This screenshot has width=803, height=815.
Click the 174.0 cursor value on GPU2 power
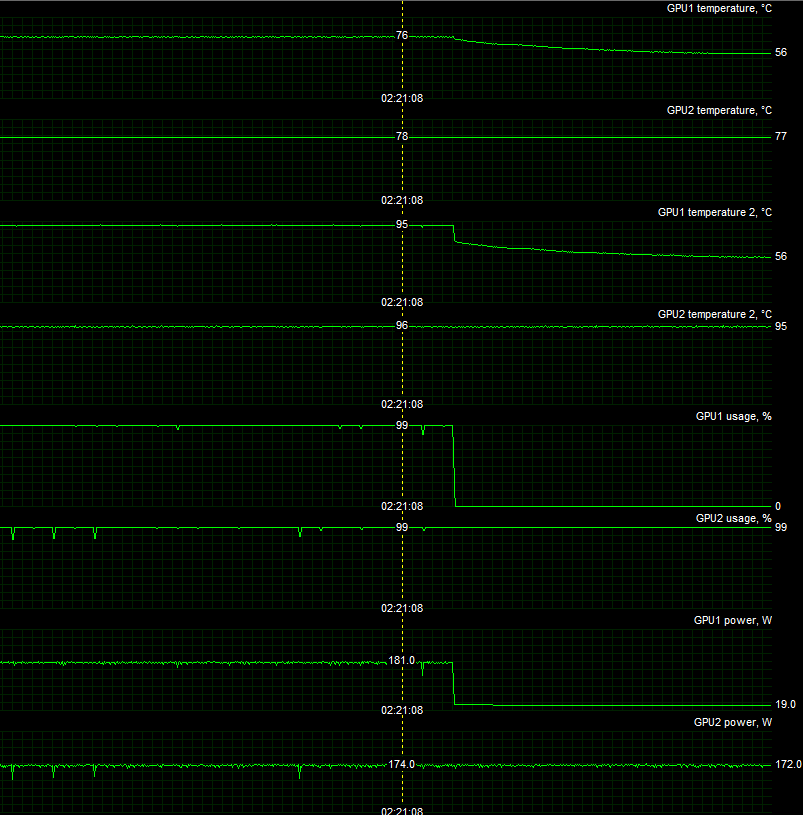[402, 765]
